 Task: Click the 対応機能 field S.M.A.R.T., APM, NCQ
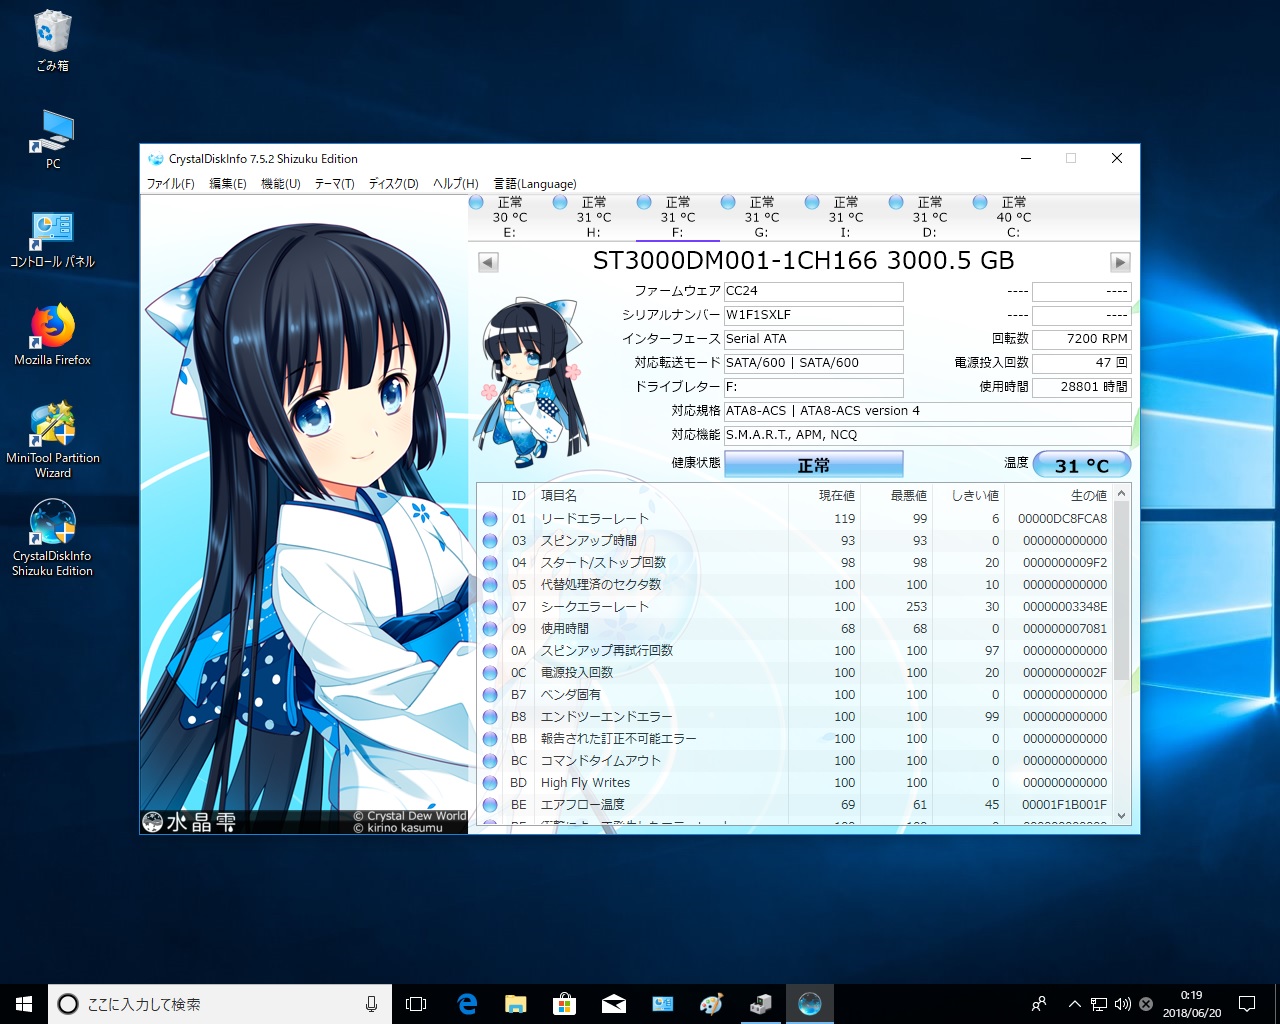pos(928,435)
